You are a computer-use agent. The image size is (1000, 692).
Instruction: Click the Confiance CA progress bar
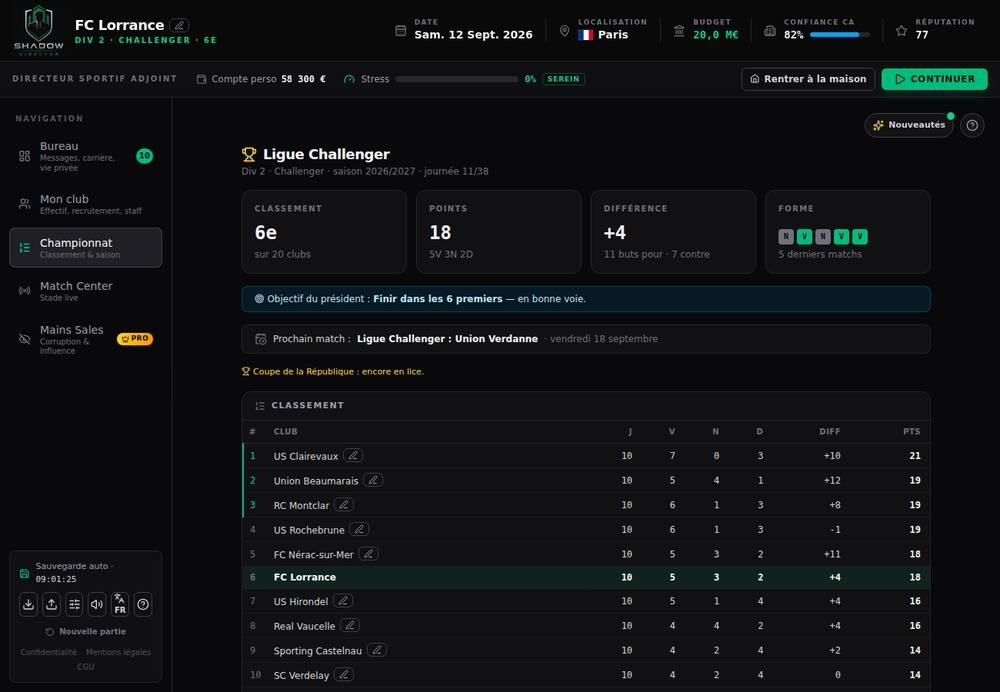839,34
